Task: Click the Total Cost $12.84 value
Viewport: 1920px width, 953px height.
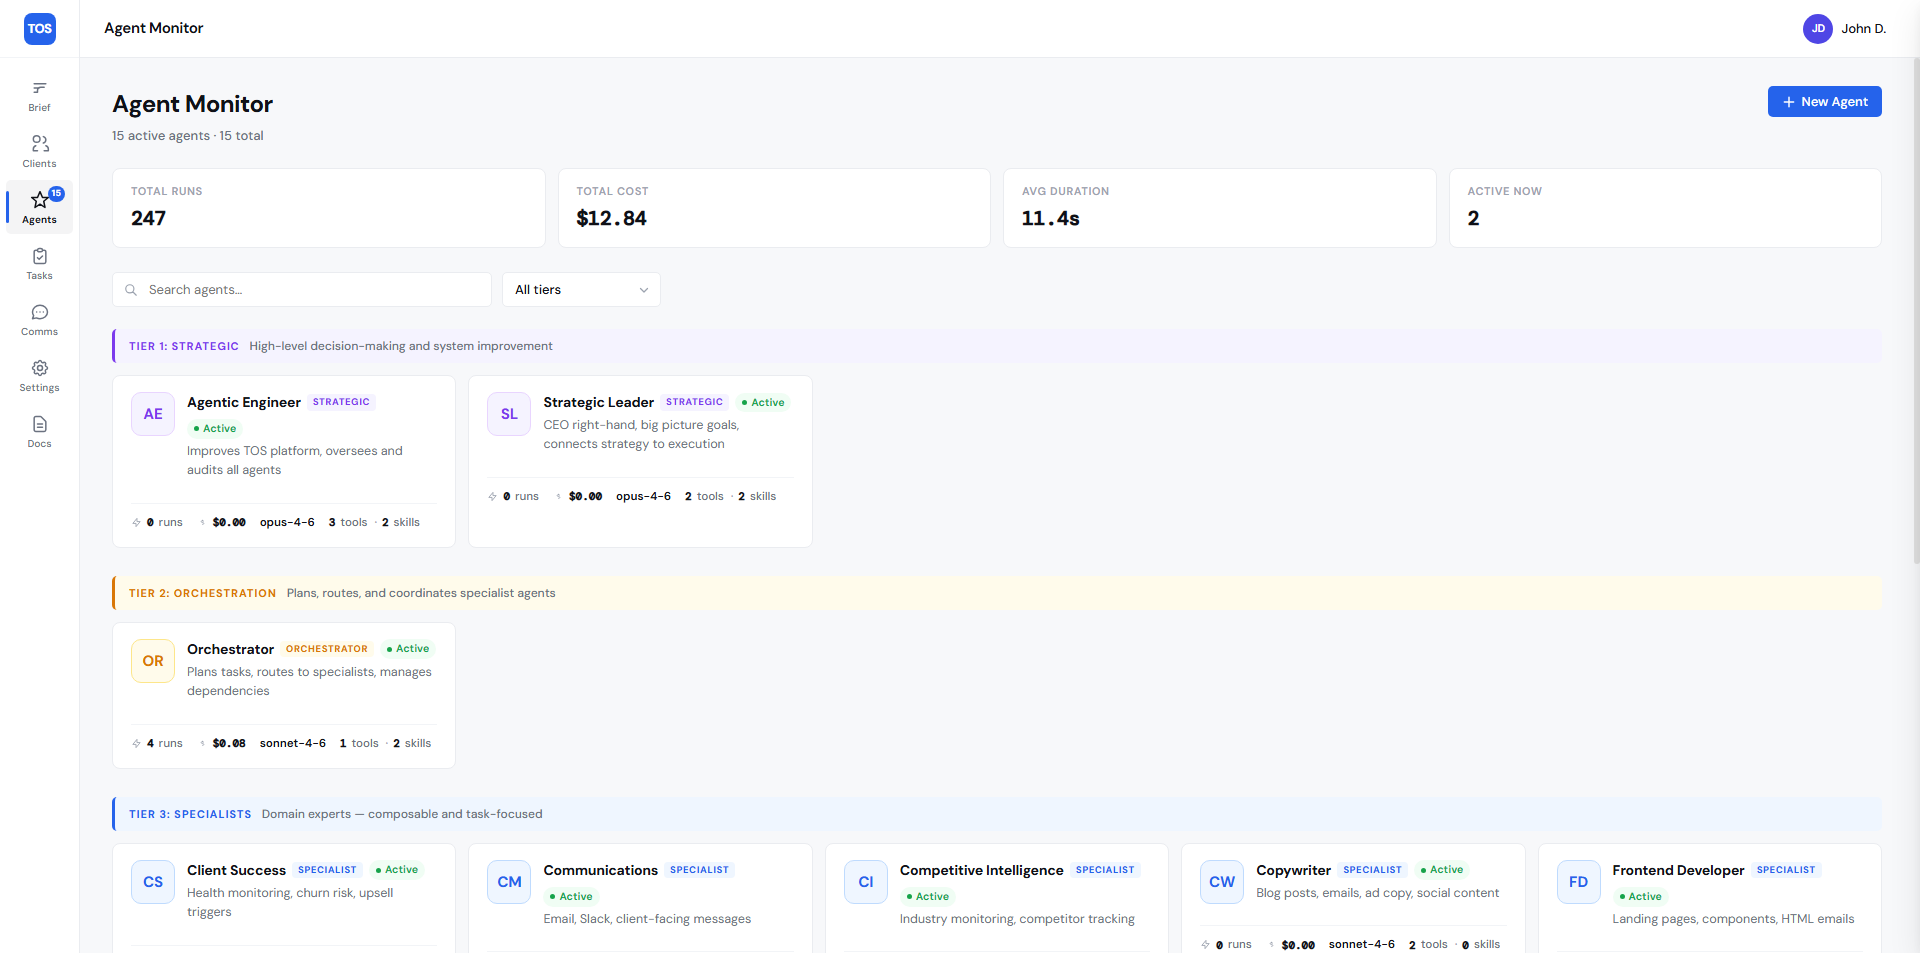Action: (x=612, y=218)
